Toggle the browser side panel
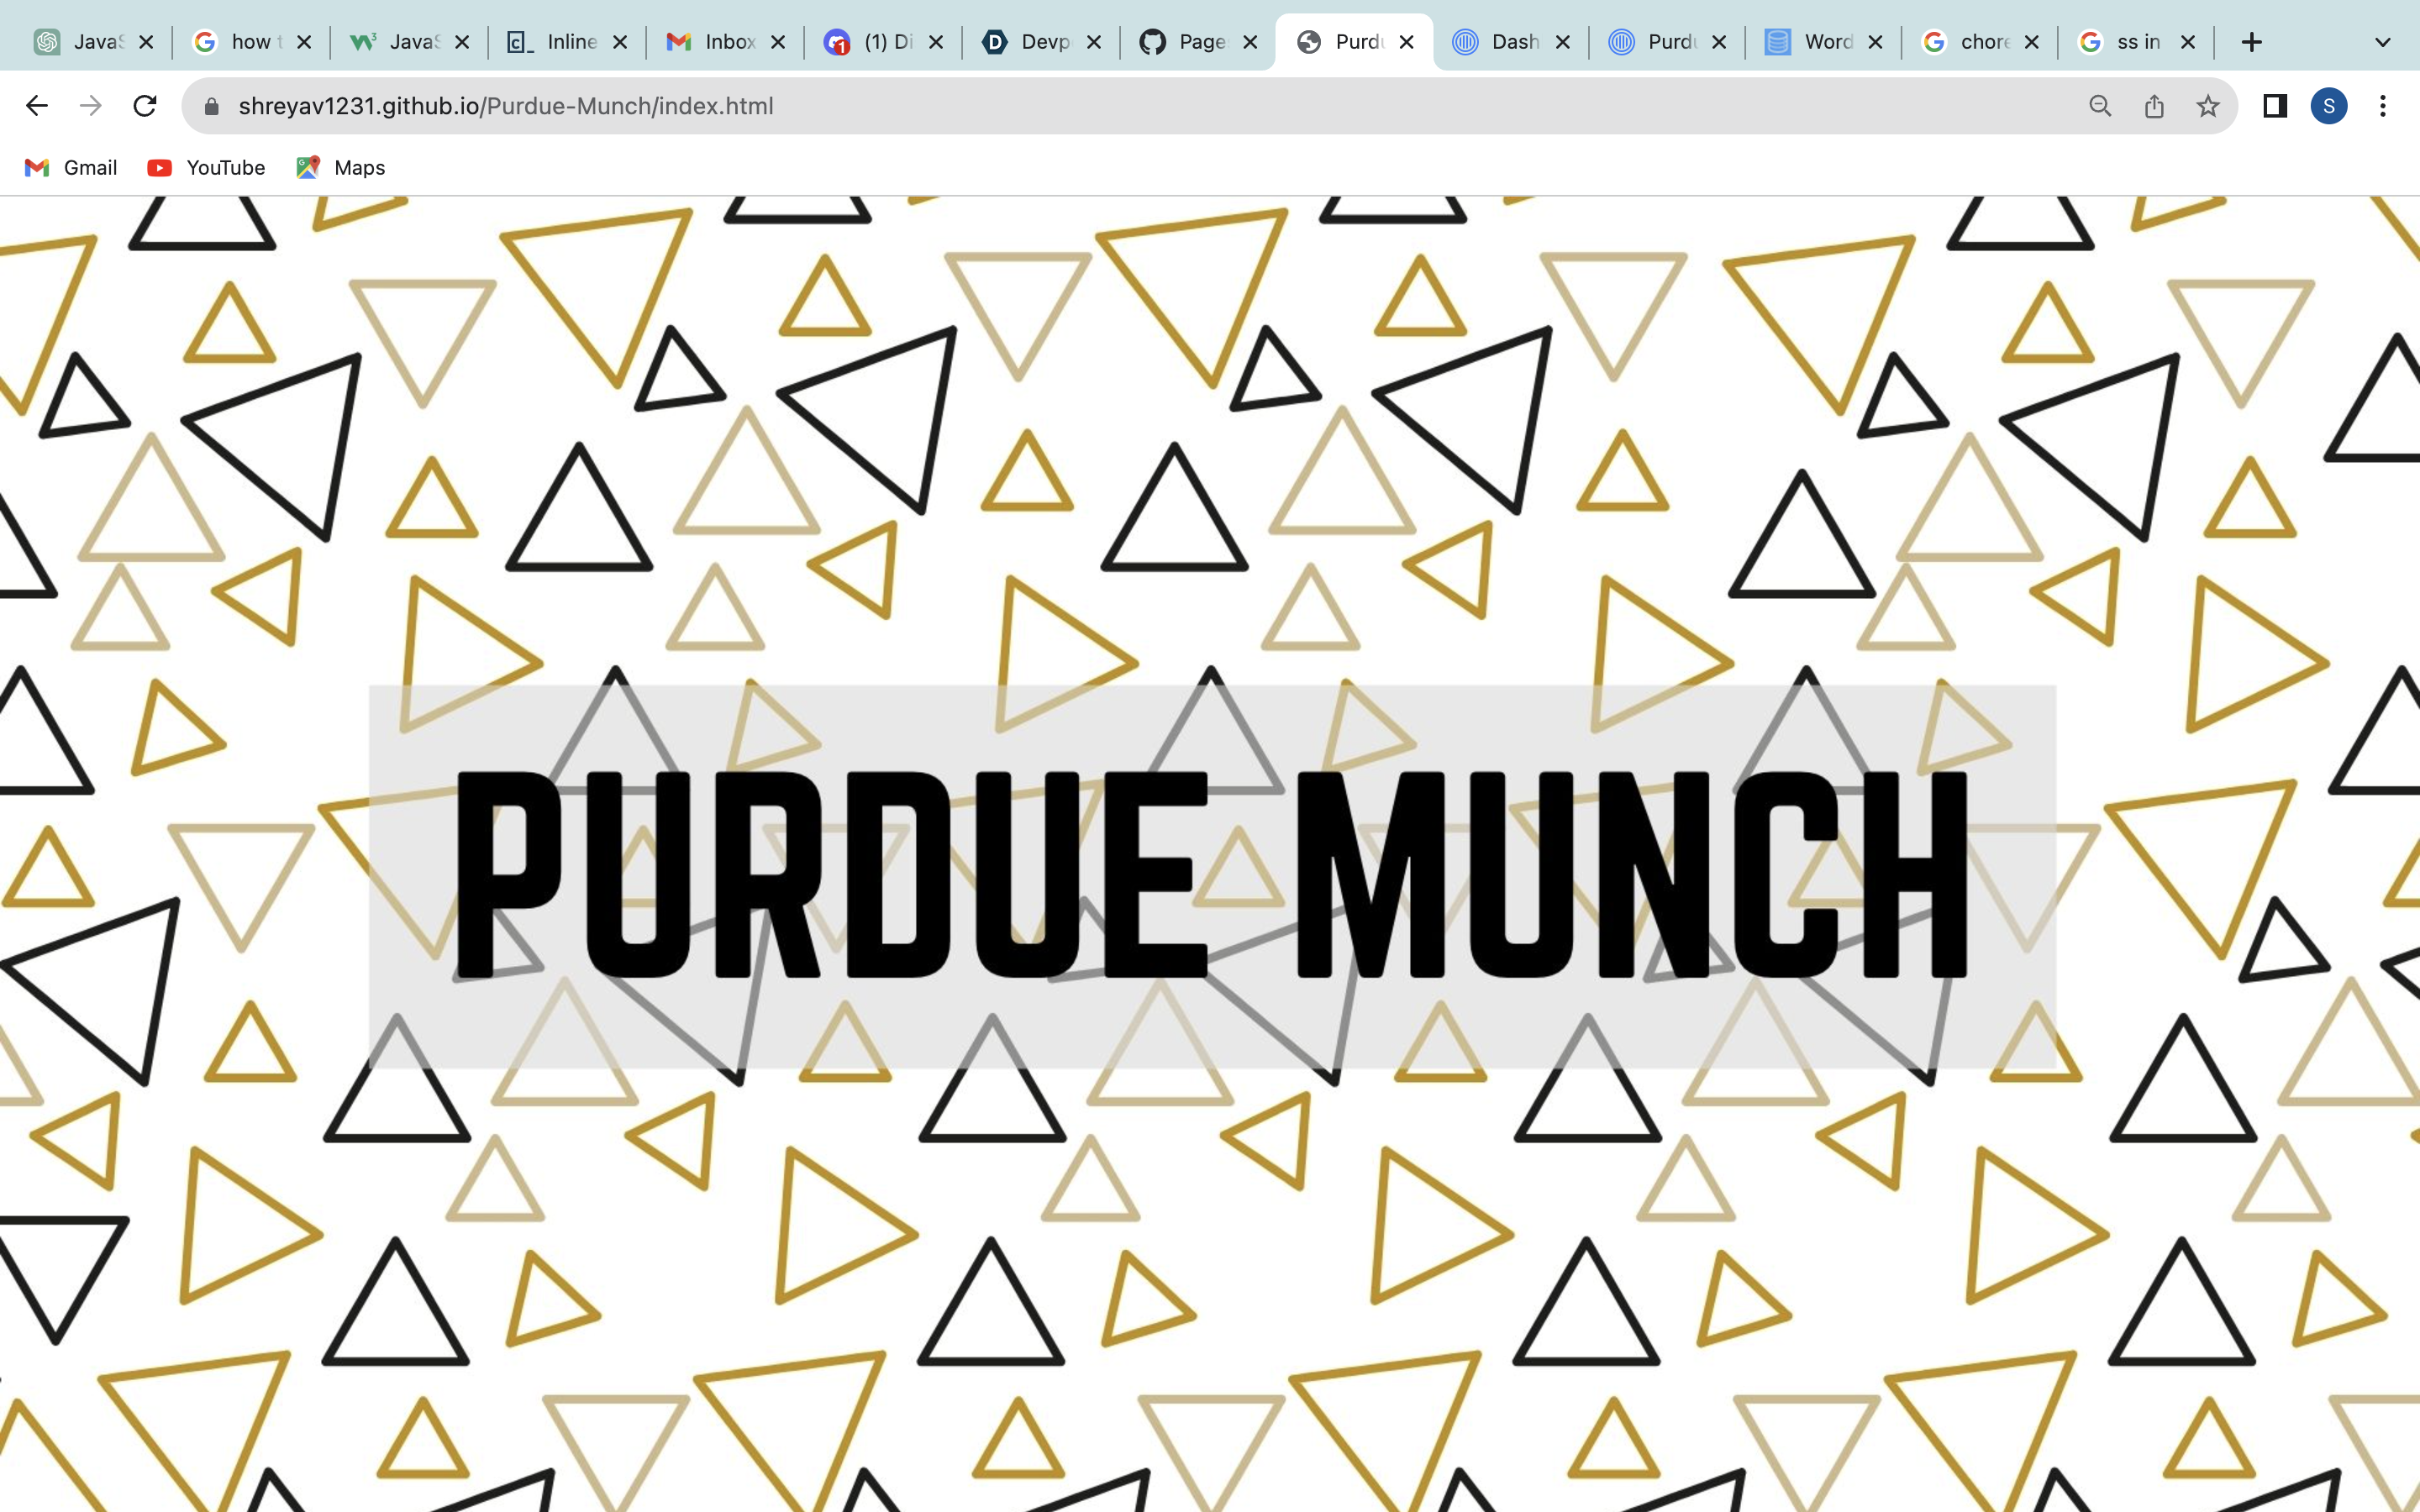 (x=2275, y=106)
